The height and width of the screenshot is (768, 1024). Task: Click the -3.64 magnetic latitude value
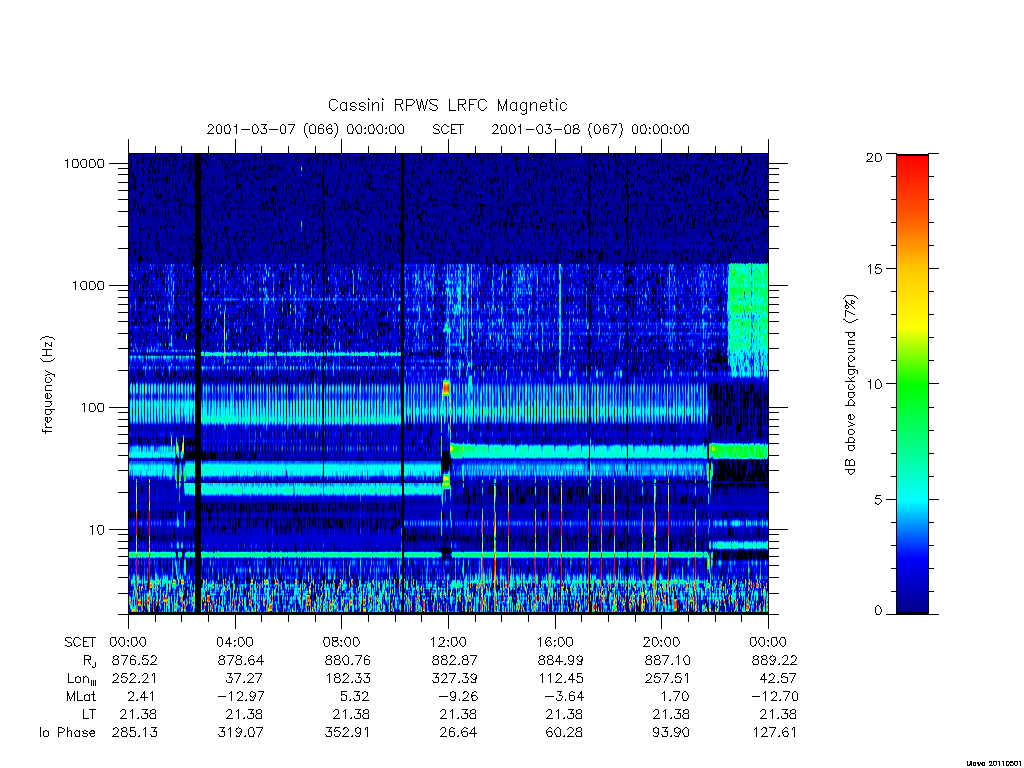click(563, 697)
